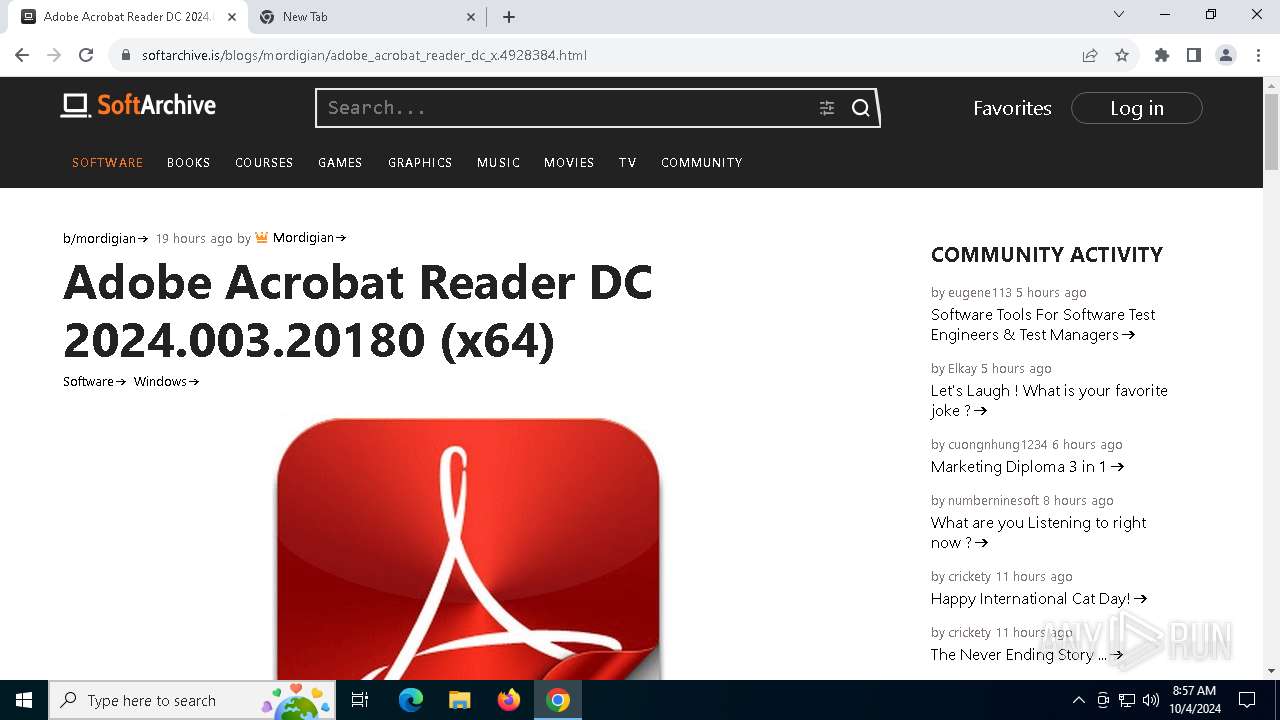The width and height of the screenshot is (1280, 720).
Task: Open the b/mordigian blog link
Action: click(105, 238)
